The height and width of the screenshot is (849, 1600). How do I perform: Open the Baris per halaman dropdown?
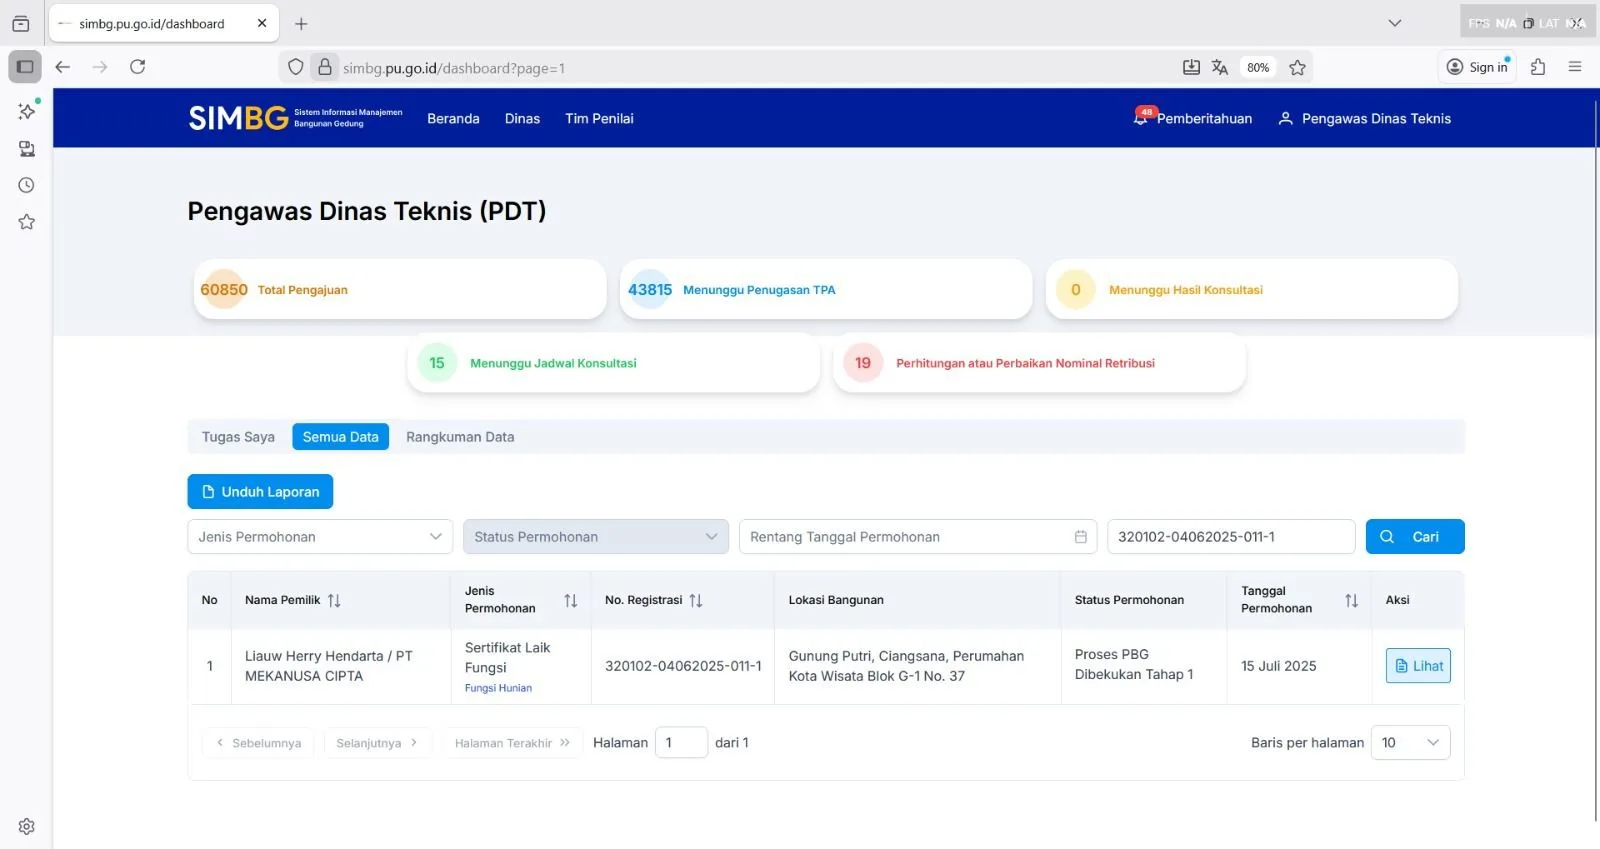click(1410, 743)
